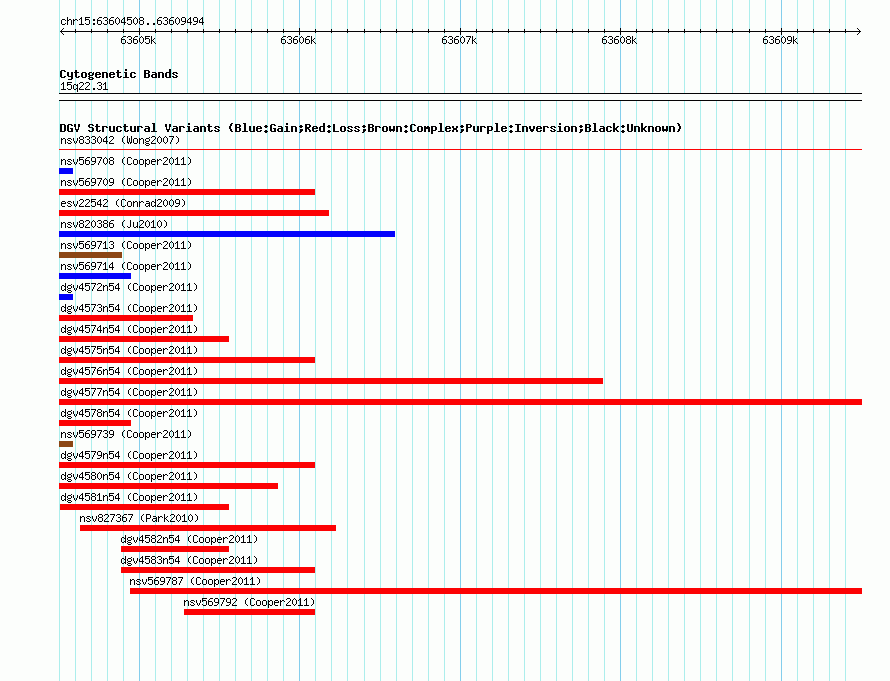Click the nsv833042 (Wong2007) variant label
This screenshot has height=681, width=890.
120,140
